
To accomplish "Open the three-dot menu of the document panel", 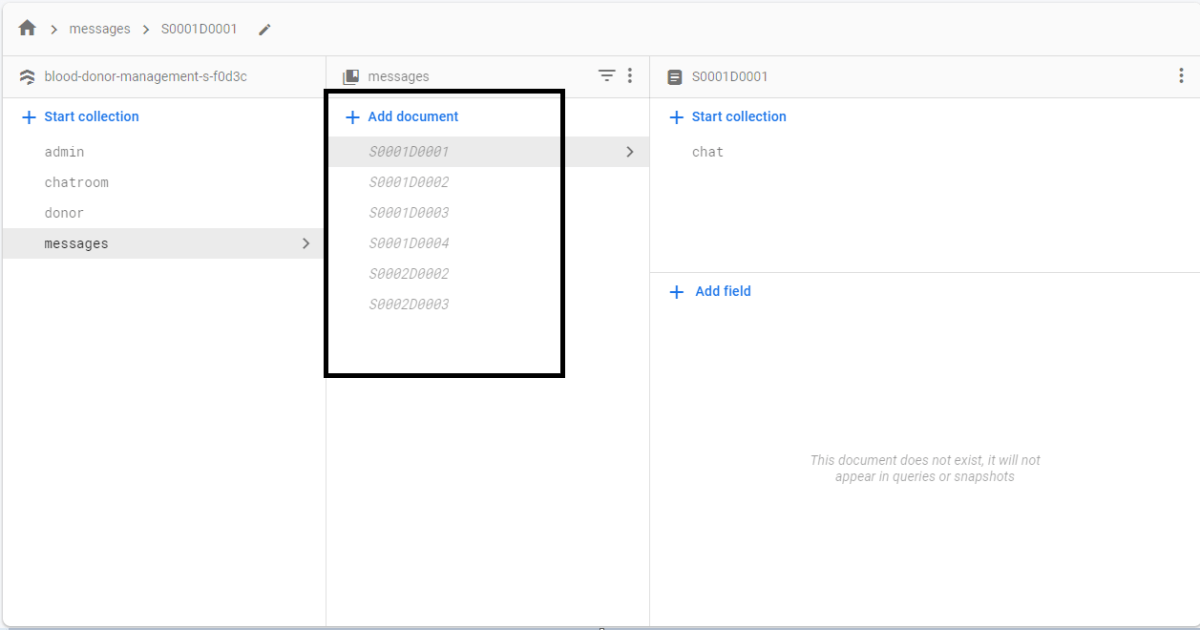I will coord(1181,75).
